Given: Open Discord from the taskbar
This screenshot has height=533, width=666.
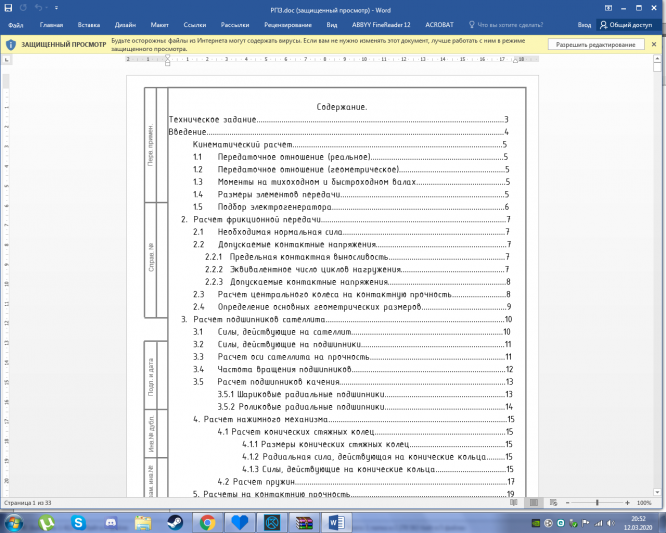Looking at the screenshot, I should [x=111, y=523].
